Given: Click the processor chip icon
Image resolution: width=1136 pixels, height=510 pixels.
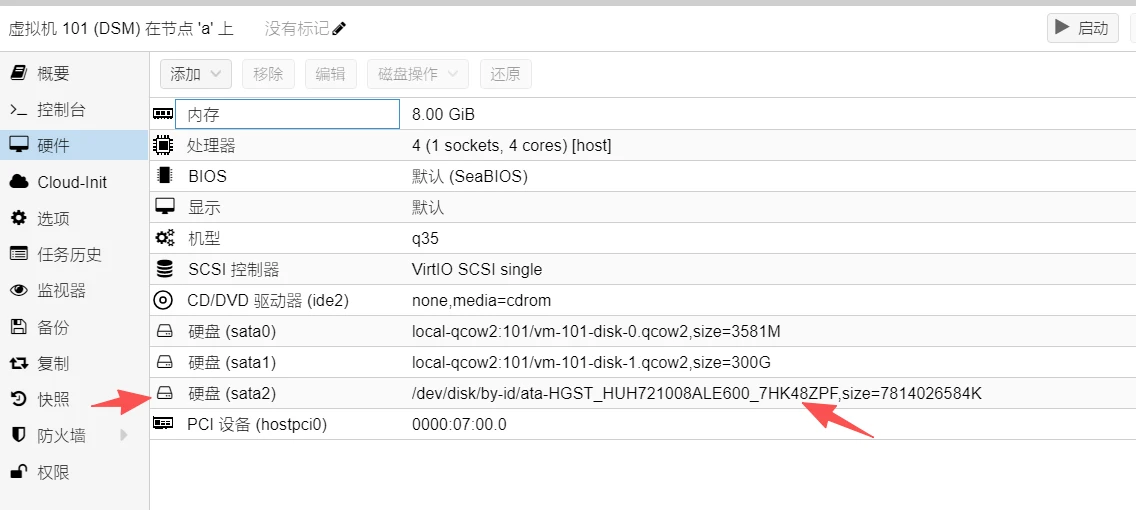Looking at the screenshot, I should click(163, 145).
